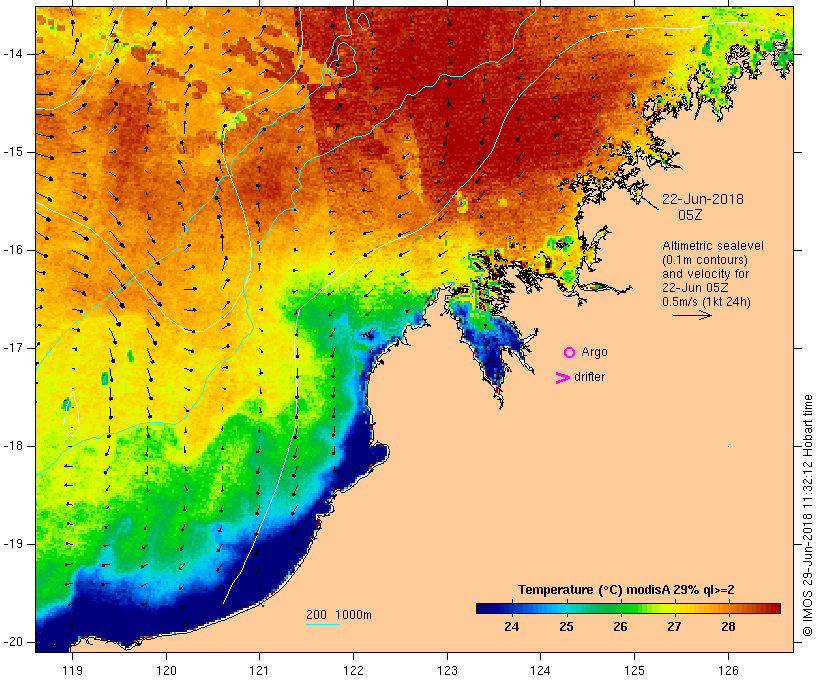
Task: Click the color bar value '24'
Action: click(511, 626)
